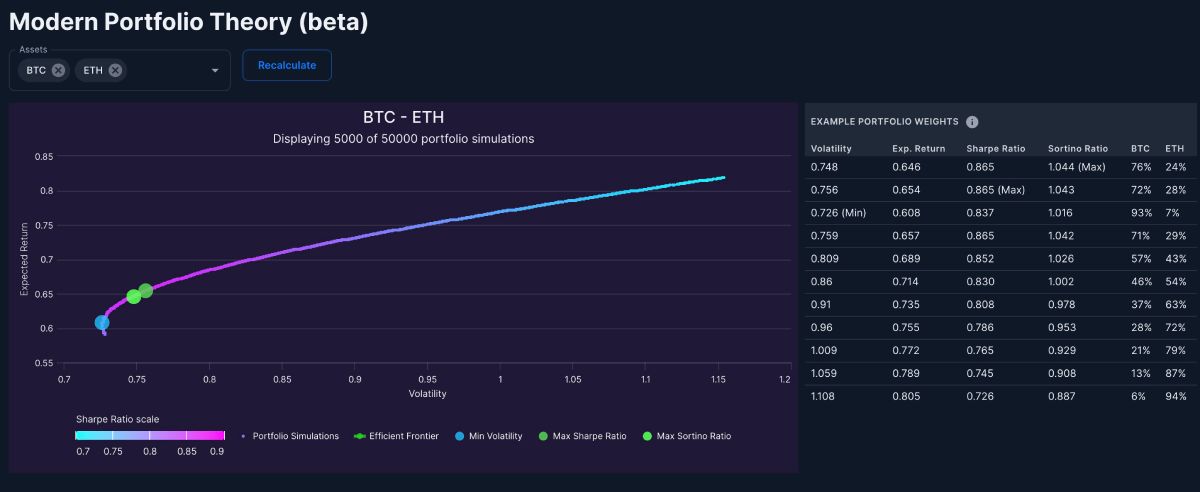Viewport: 1200px width, 492px height.
Task: Click the Sharpe Ratio scale color bar
Action: click(x=150, y=436)
